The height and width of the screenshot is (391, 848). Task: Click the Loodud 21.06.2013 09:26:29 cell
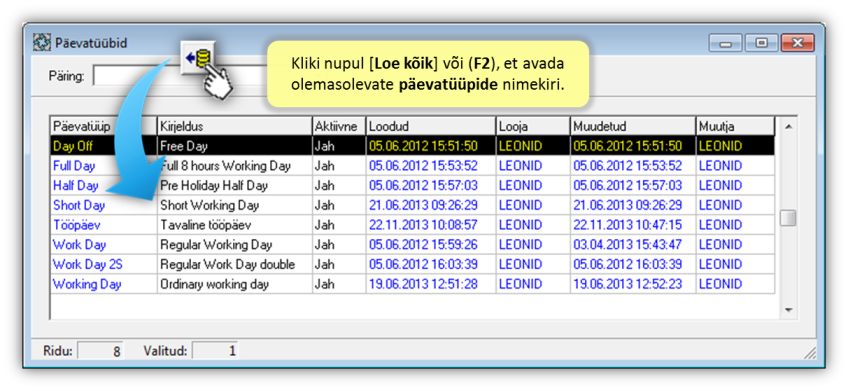point(431,206)
